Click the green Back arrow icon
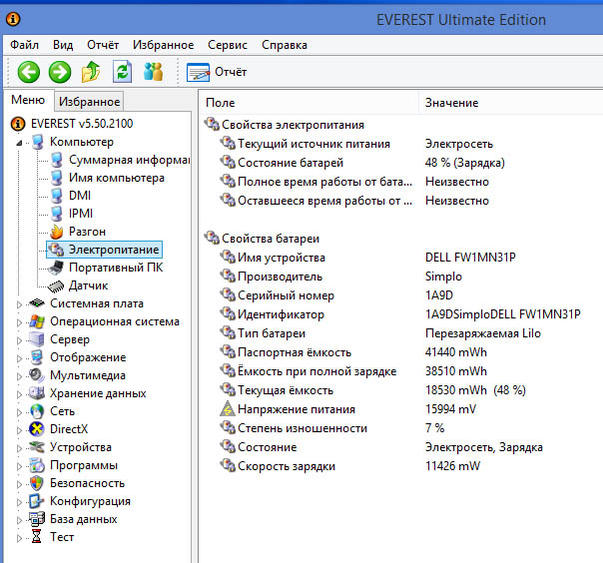 (28, 72)
